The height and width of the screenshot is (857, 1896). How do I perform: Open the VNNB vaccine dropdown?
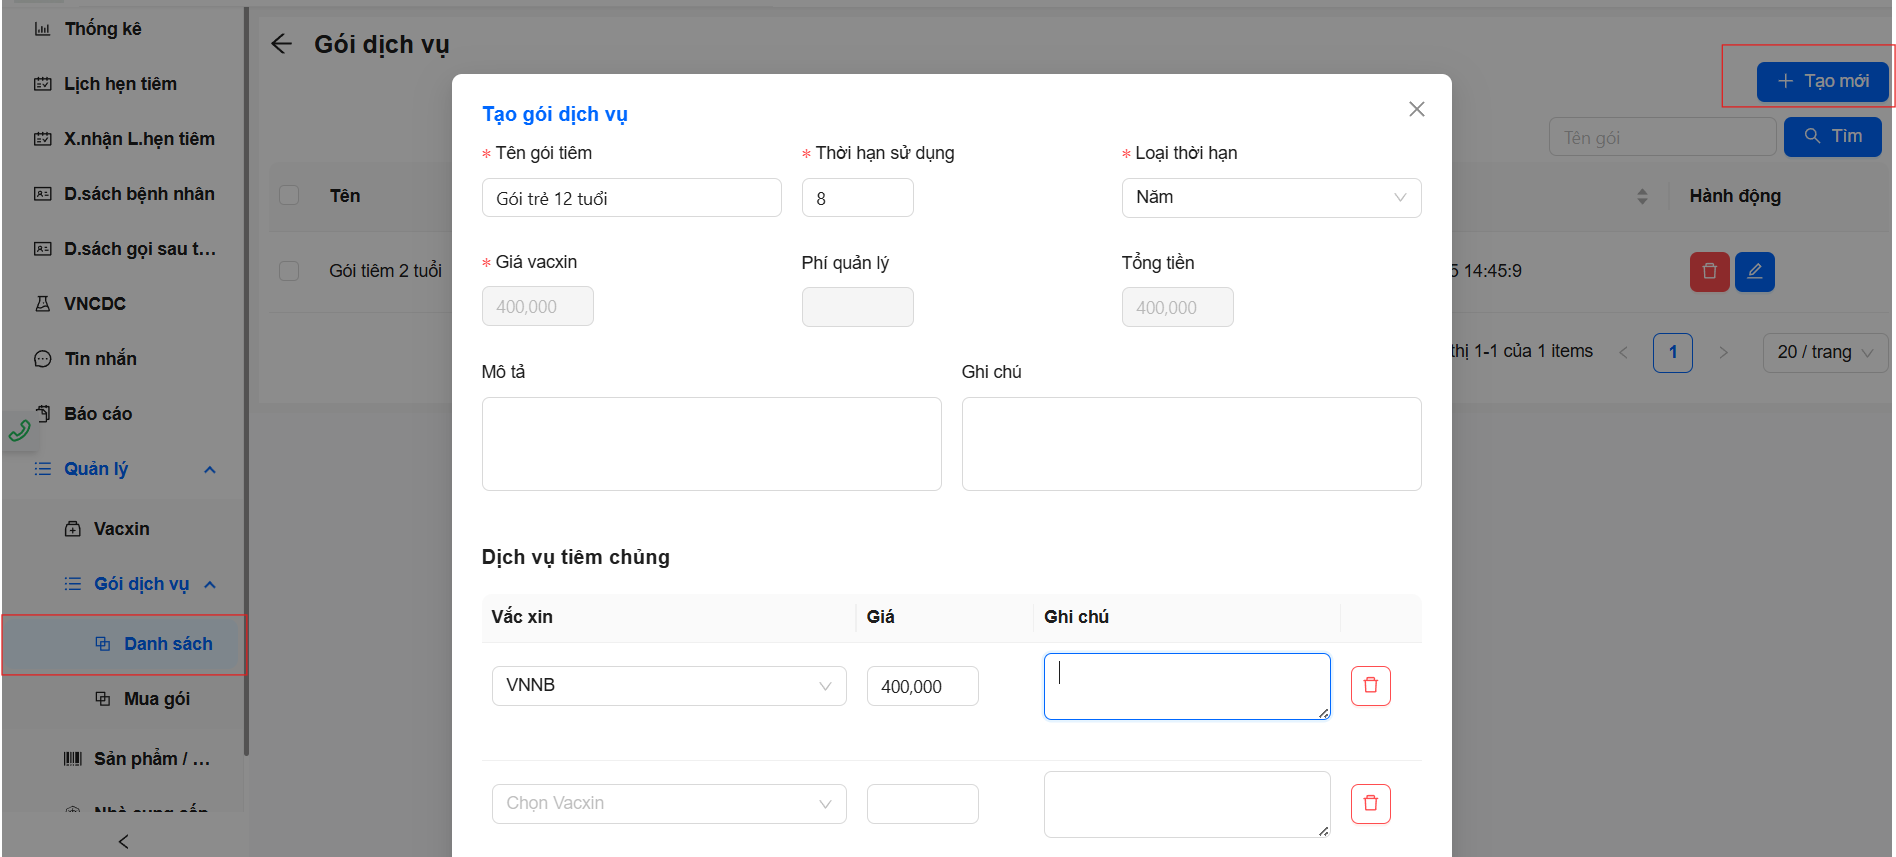[x=668, y=686]
